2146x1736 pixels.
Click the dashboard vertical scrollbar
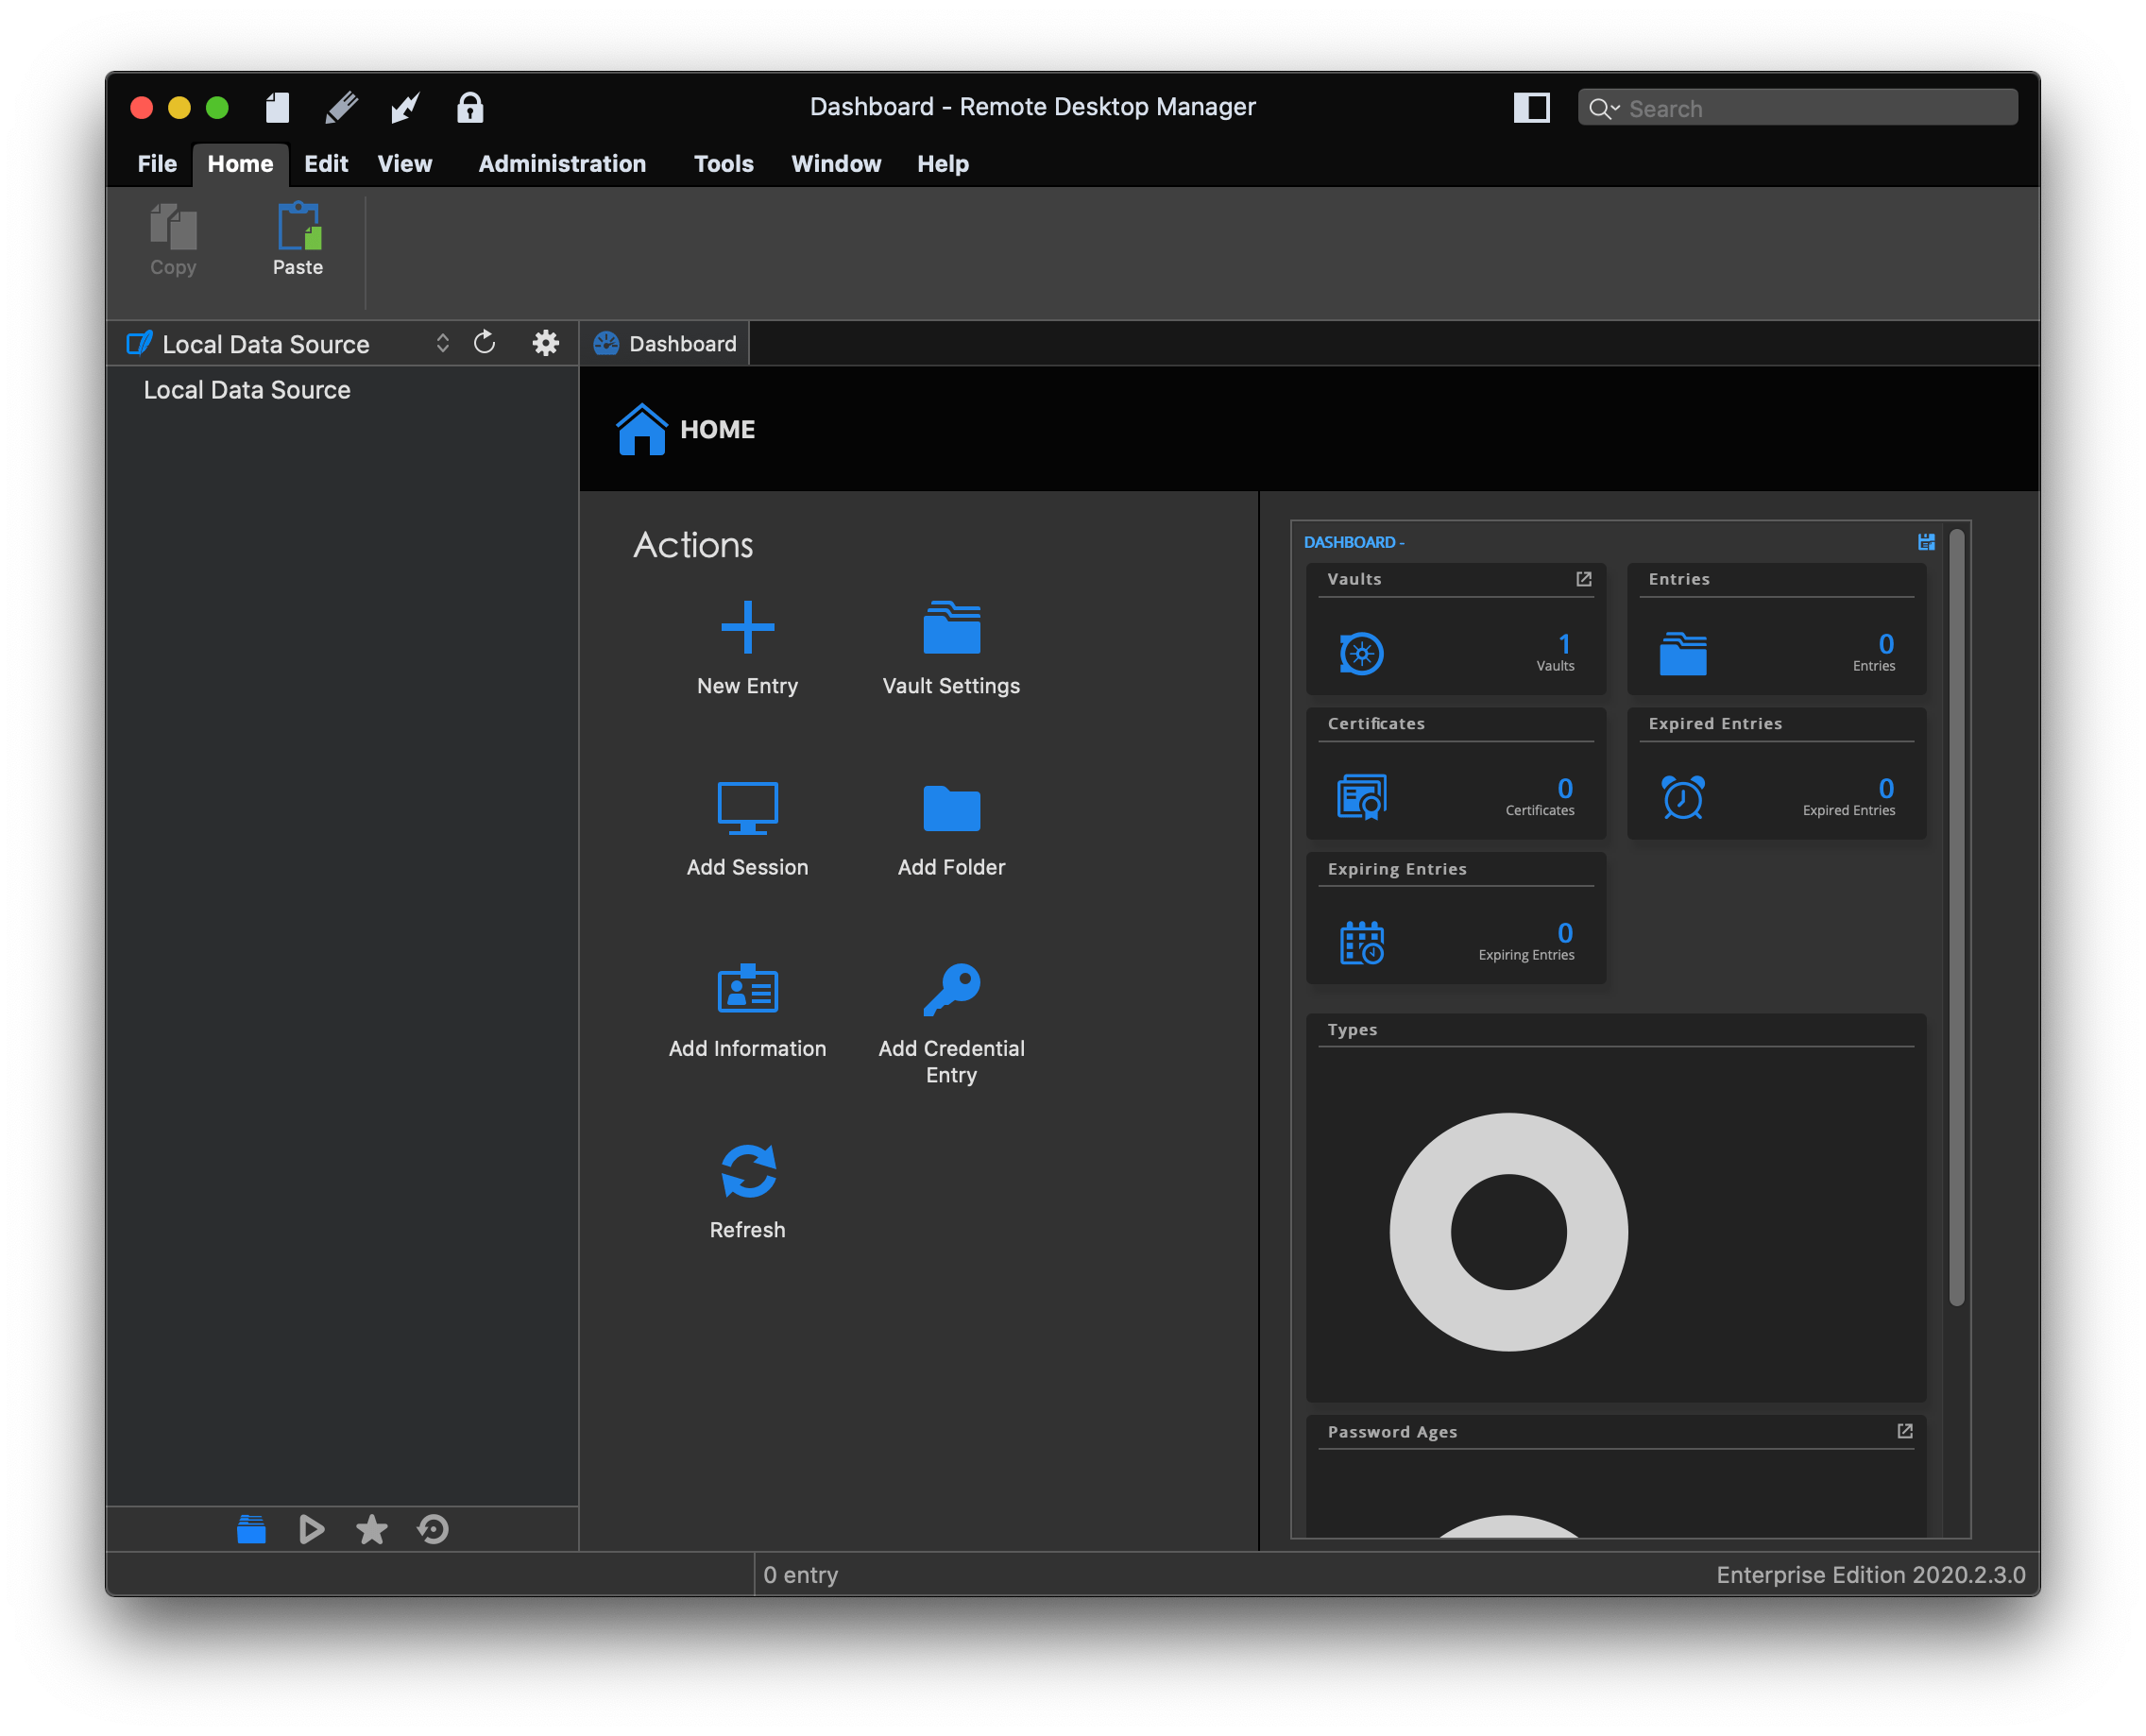(x=1955, y=917)
